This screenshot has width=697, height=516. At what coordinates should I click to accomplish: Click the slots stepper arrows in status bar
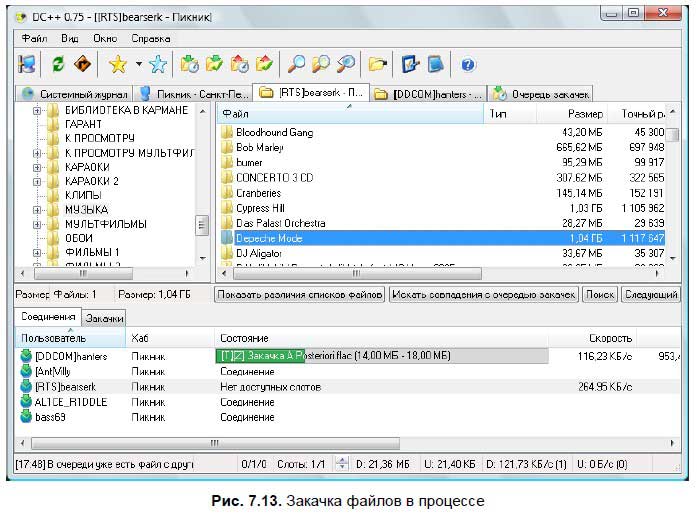342,464
